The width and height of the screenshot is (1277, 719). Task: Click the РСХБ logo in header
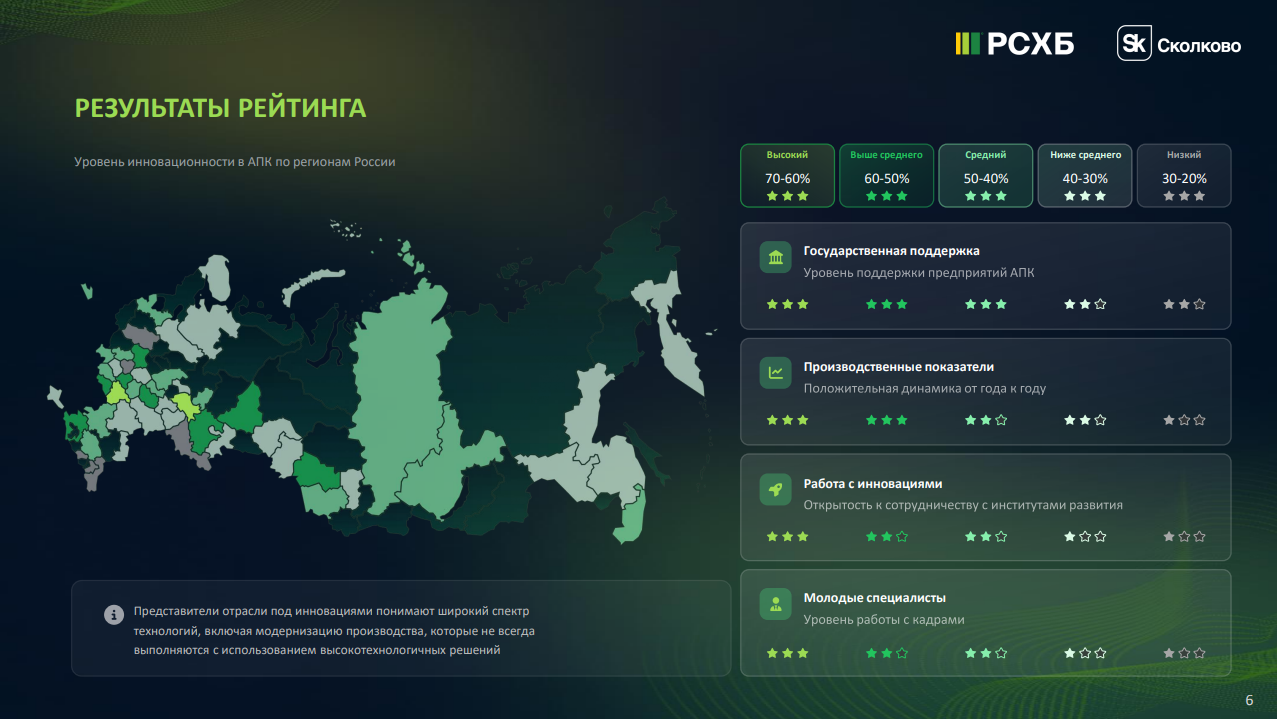[x=1014, y=43]
